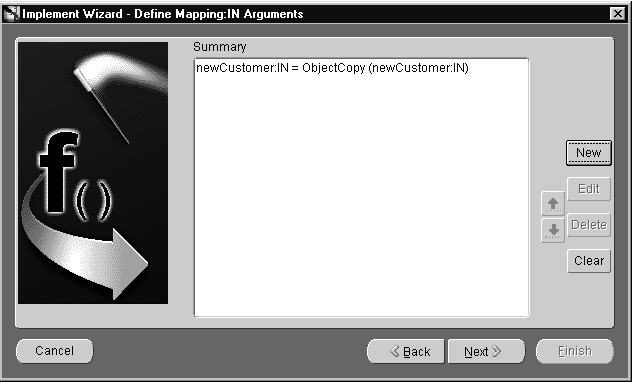Clear all mappings with Clear button
Screen dimensions: 632x382
(588, 261)
